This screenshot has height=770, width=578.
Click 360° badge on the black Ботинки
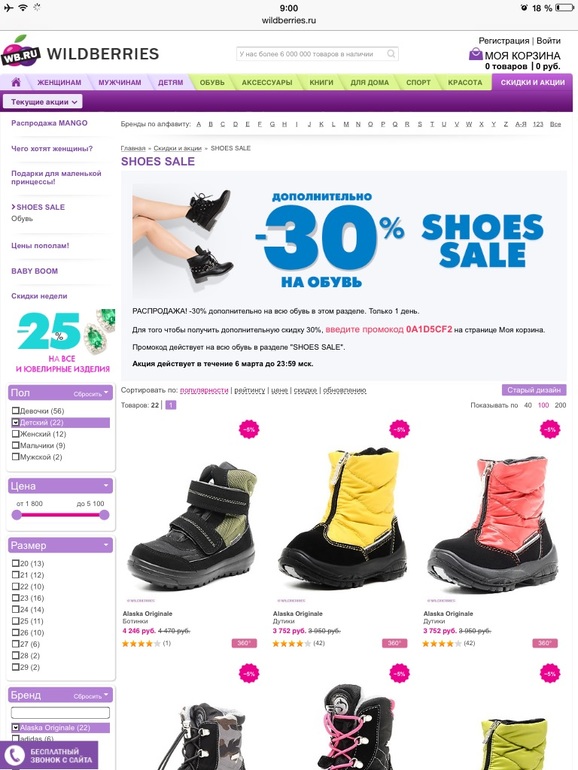click(244, 643)
